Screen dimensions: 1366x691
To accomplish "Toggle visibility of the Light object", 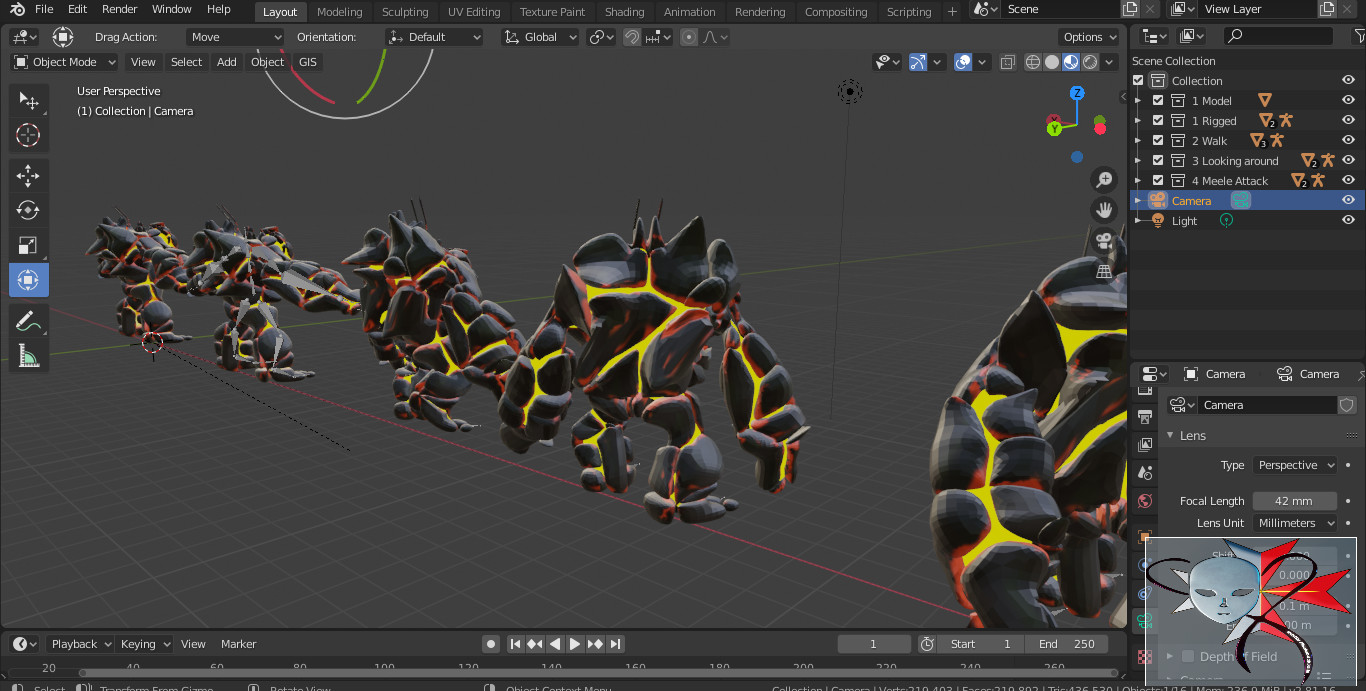I will point(1348,221).
